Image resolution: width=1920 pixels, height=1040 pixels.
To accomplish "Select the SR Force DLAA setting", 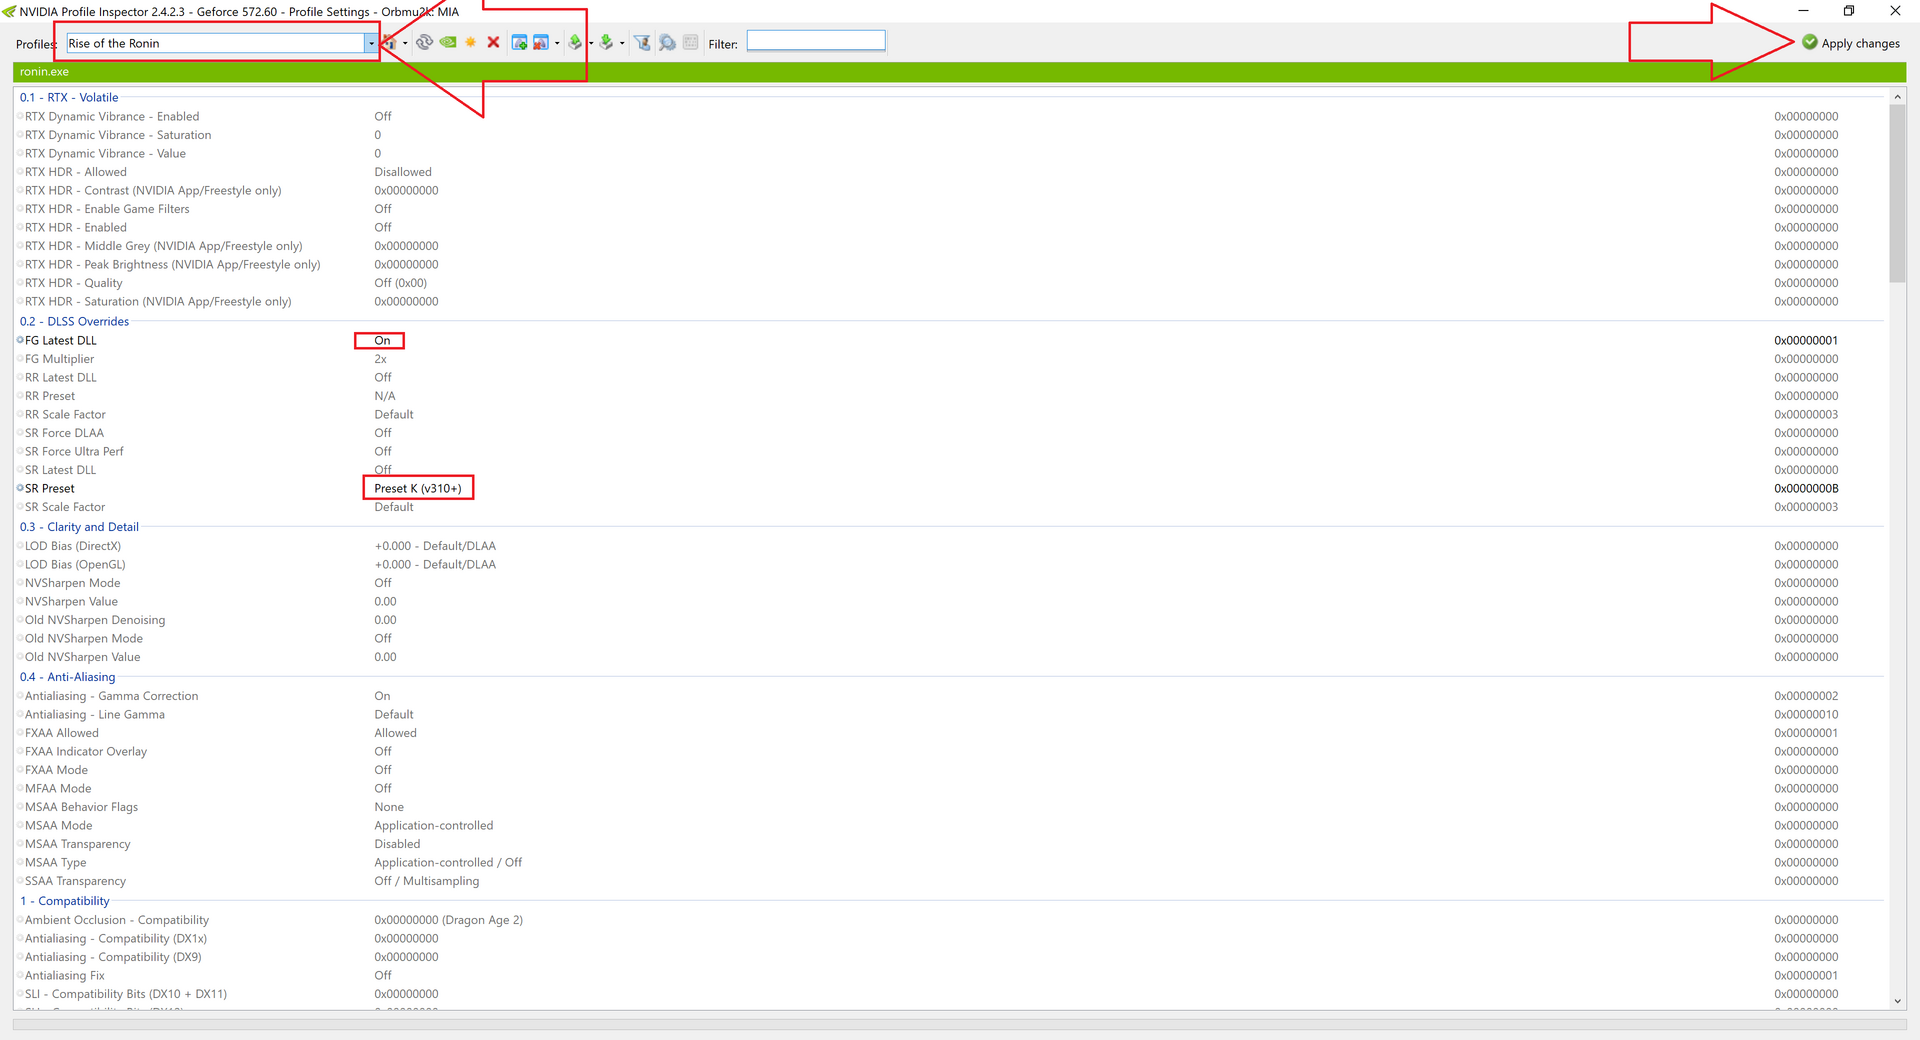I will pos(950,433).
